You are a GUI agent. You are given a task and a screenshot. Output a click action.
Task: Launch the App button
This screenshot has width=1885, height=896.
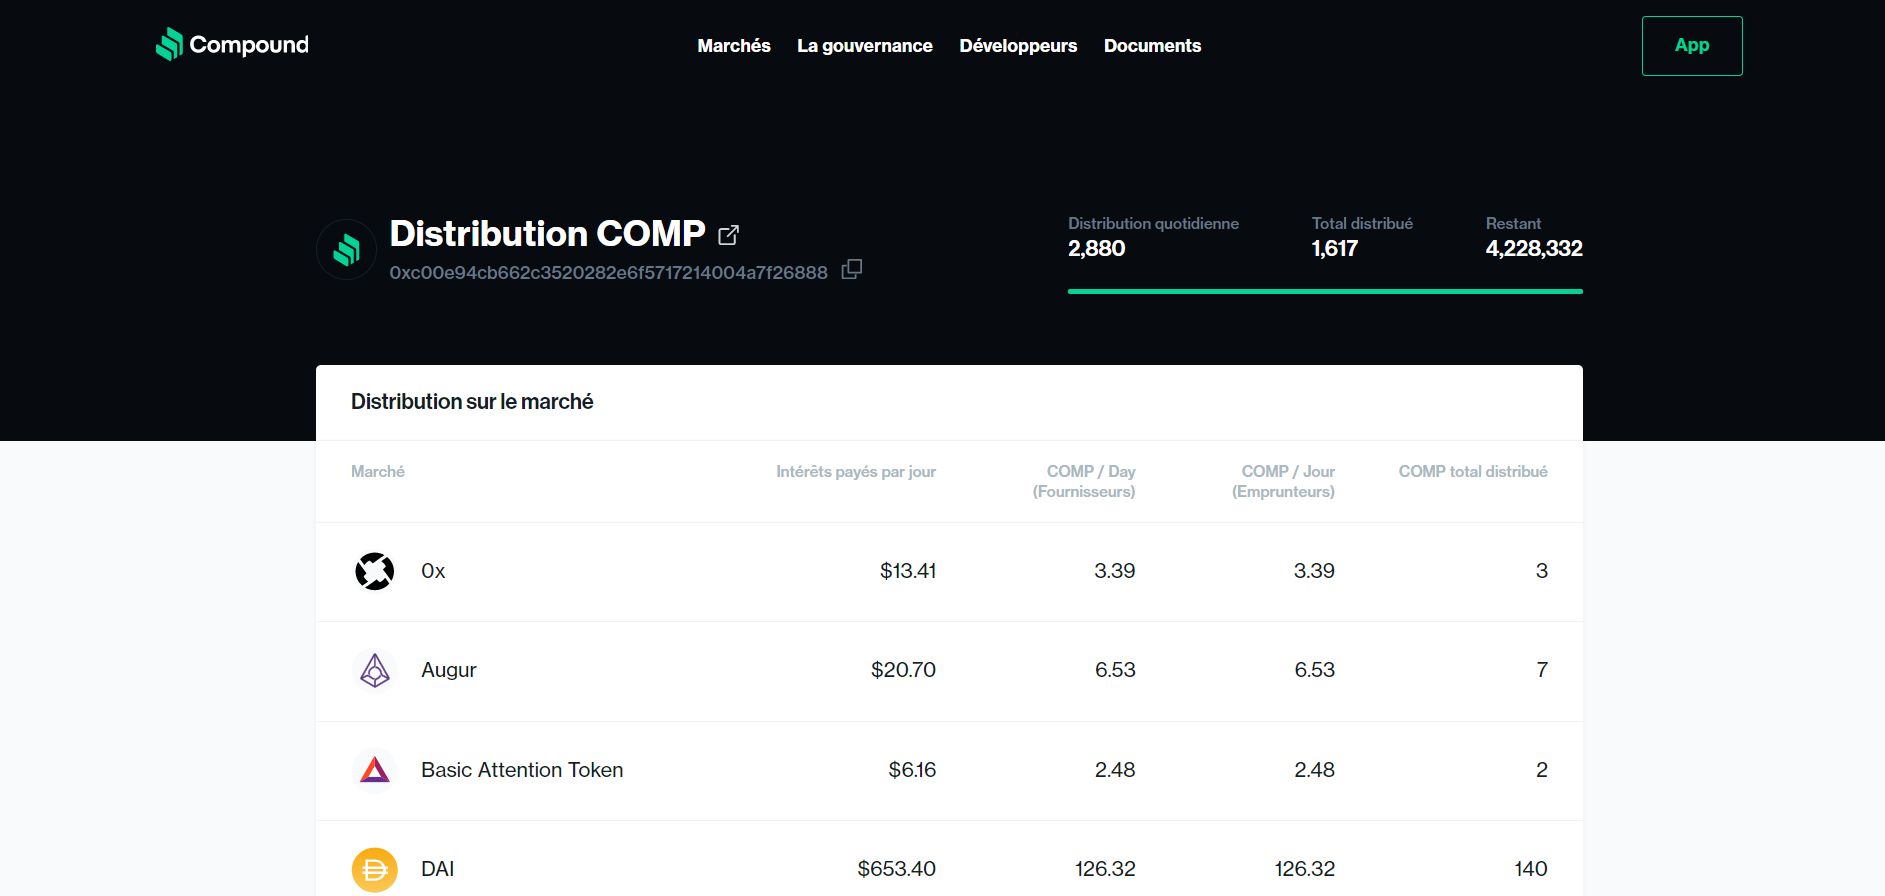tap(1692, 46)
